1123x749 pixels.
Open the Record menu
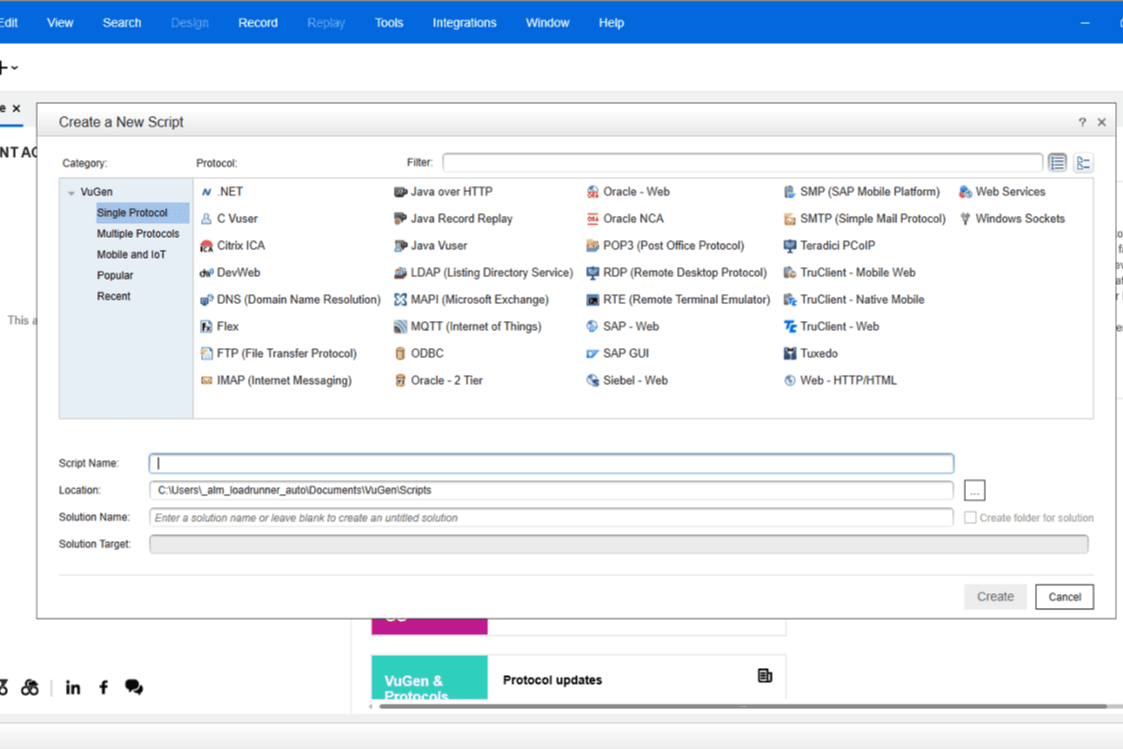click(258, 23)
